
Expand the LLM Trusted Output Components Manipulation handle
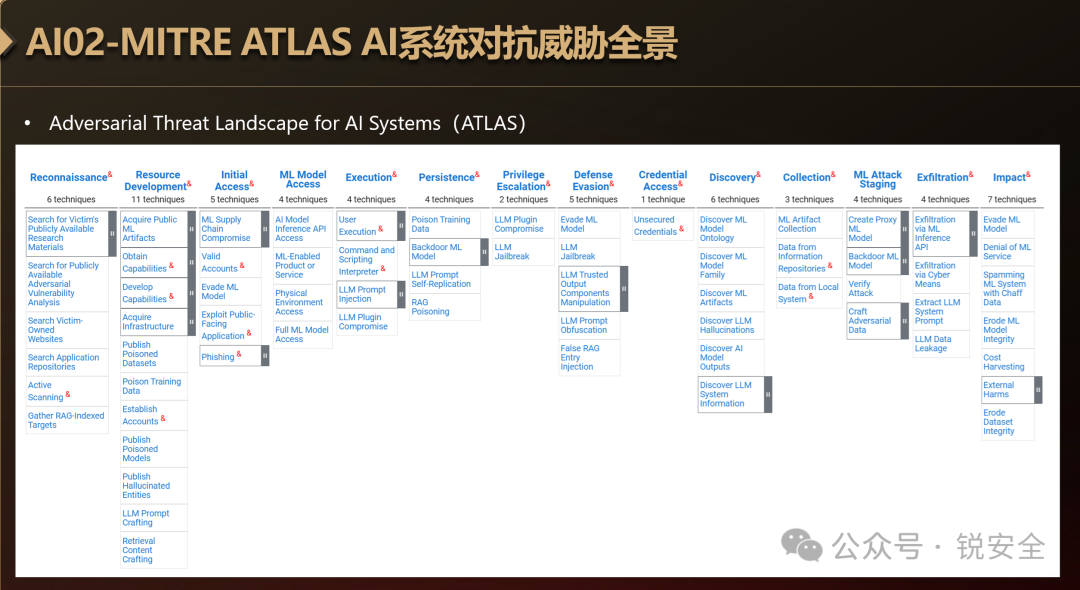pos(624,288)
